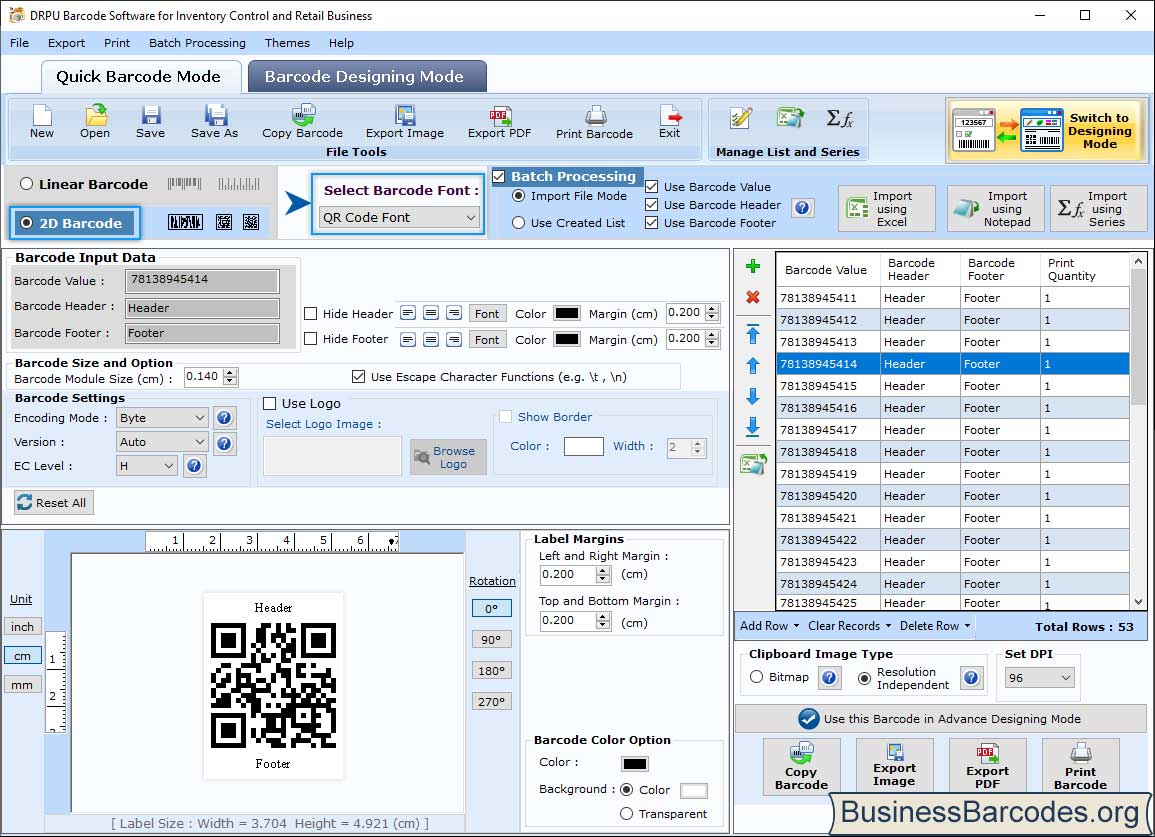This screenshot has width=1155, height=837.
Task: Click the Exit icon
Action: click(670, 122)
